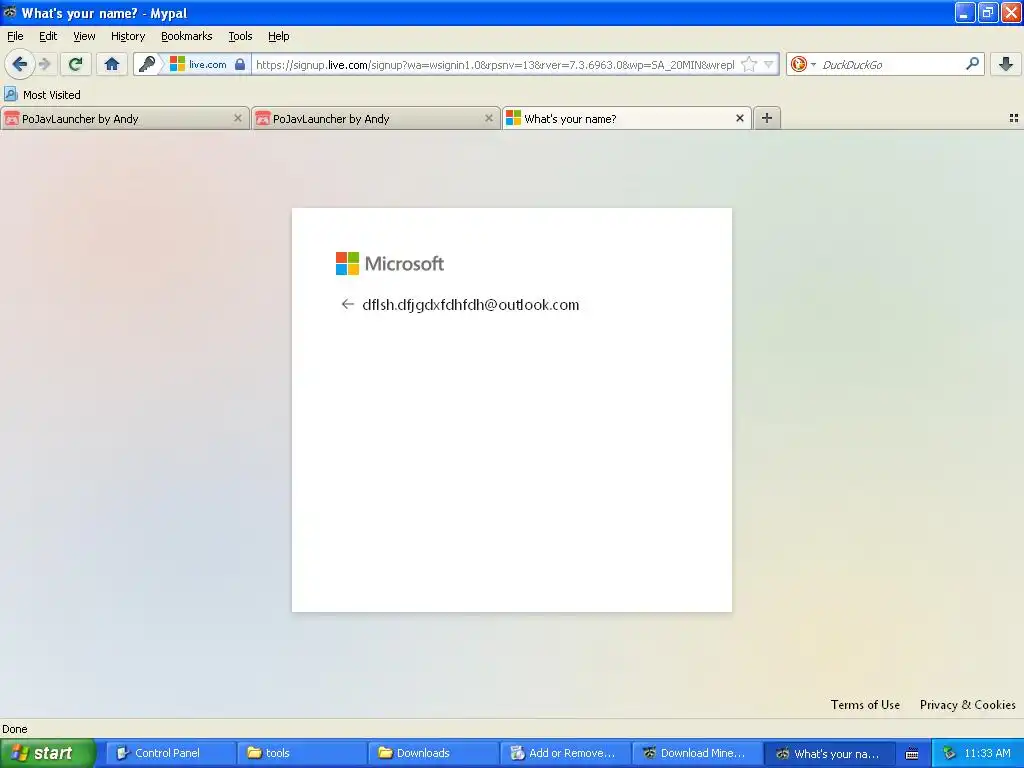Switch to Add or Remove taskbar window
Screen dimensions: 1024x768
tap(564, 753)
